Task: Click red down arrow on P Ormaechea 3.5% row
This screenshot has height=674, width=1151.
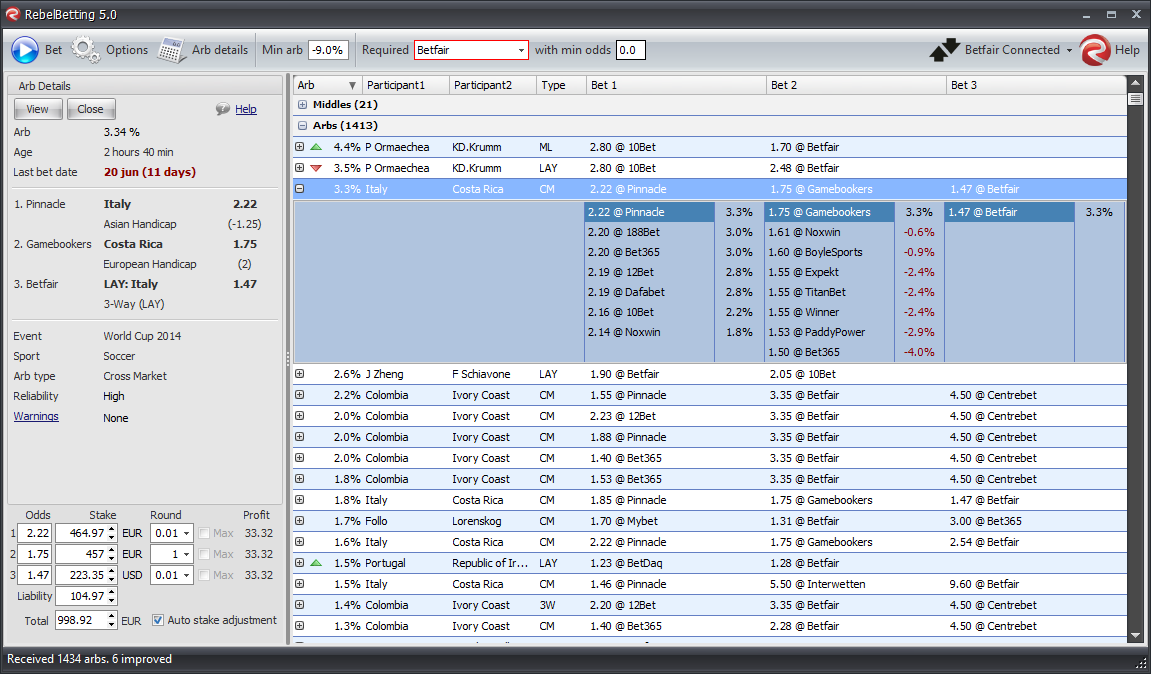Action: [x=316, y=168]
